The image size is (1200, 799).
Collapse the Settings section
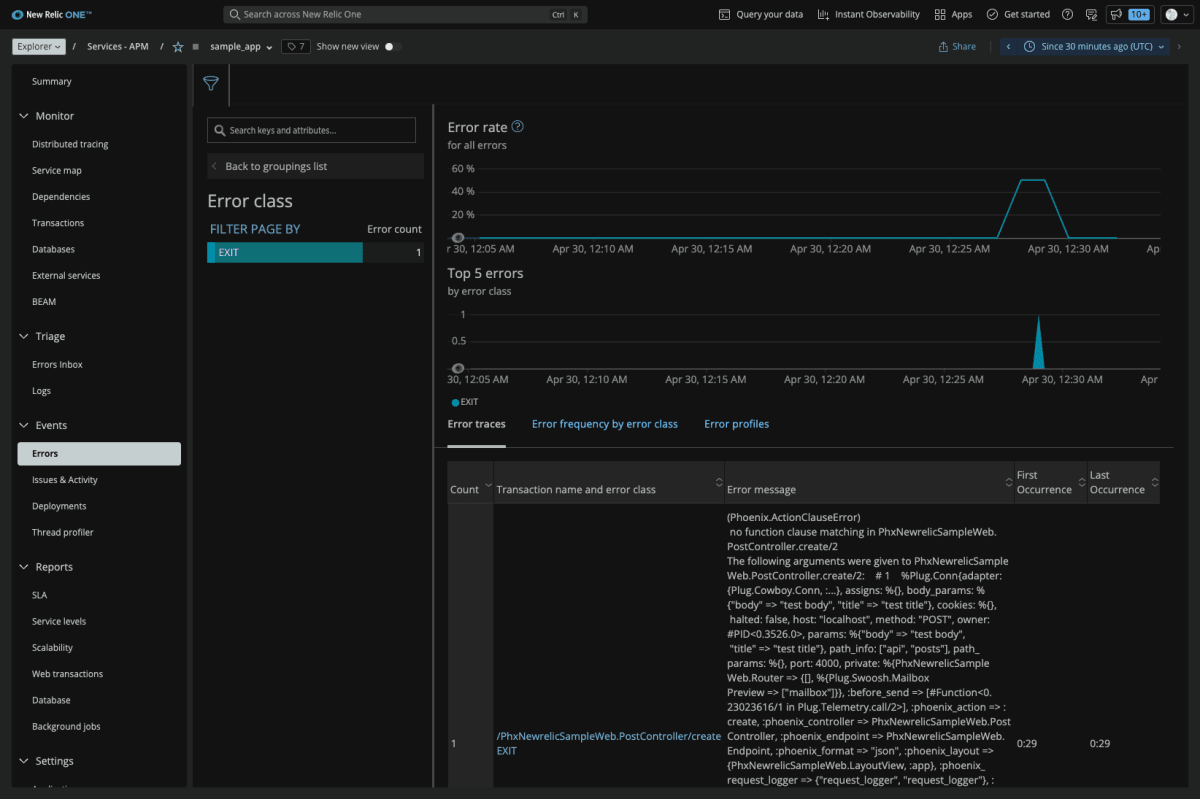[x=24, y=762]
